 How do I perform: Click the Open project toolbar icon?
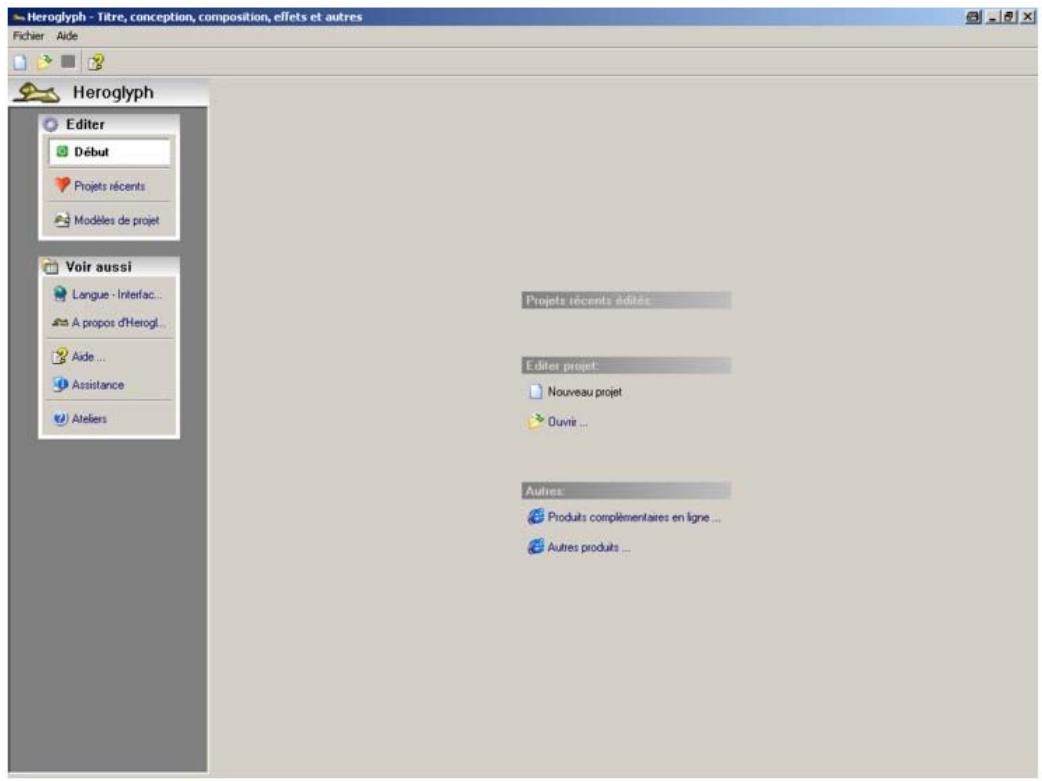click(x=44, y=62)
